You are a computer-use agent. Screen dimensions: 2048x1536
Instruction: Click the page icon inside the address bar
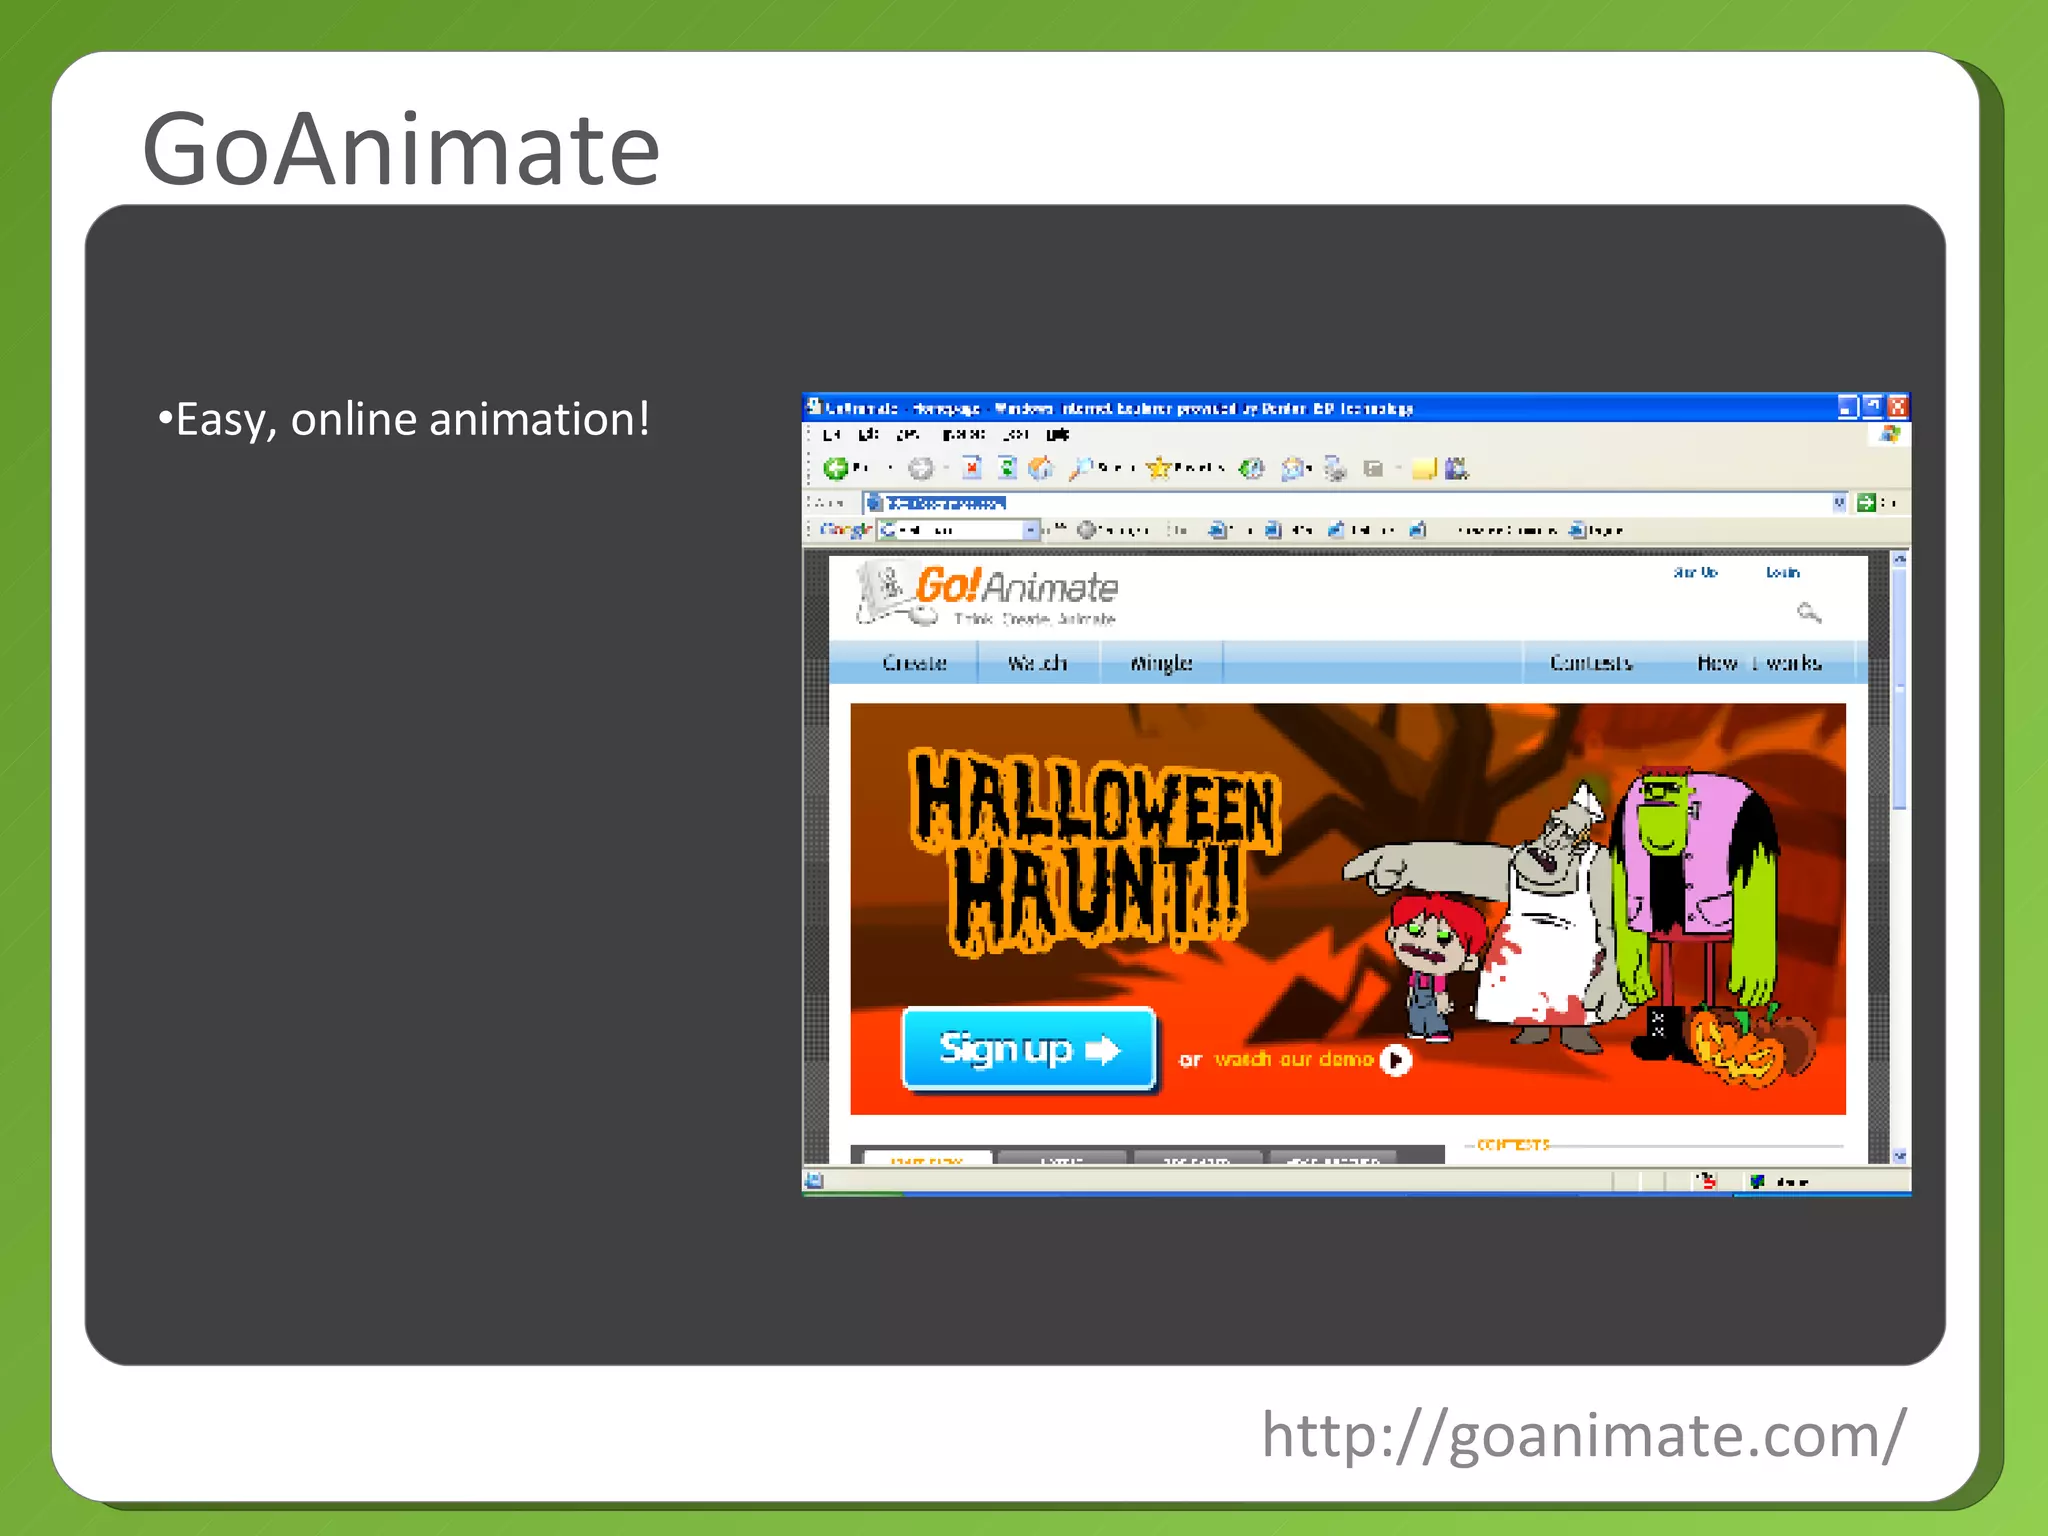tap(874, 502)
